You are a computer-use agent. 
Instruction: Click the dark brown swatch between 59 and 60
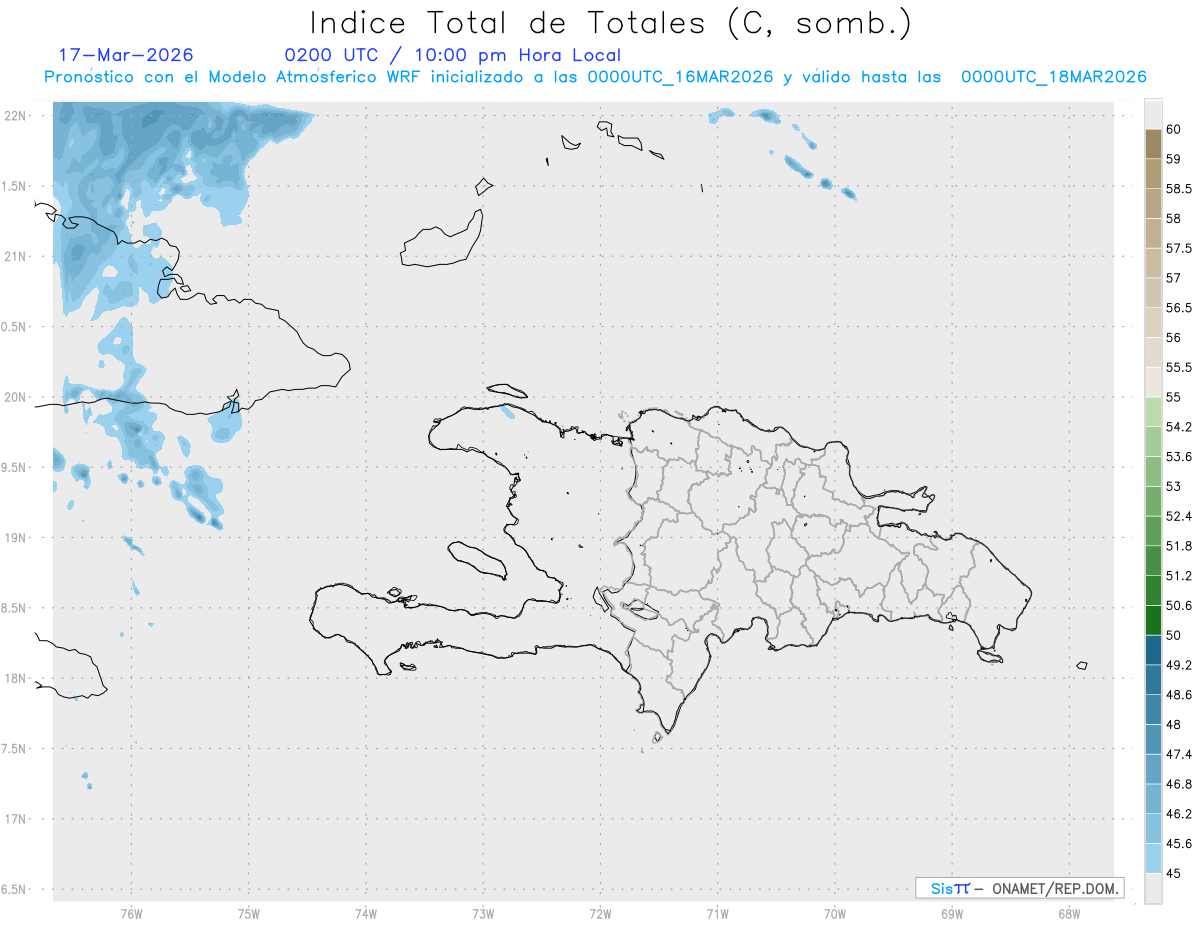pos(1153,144)
